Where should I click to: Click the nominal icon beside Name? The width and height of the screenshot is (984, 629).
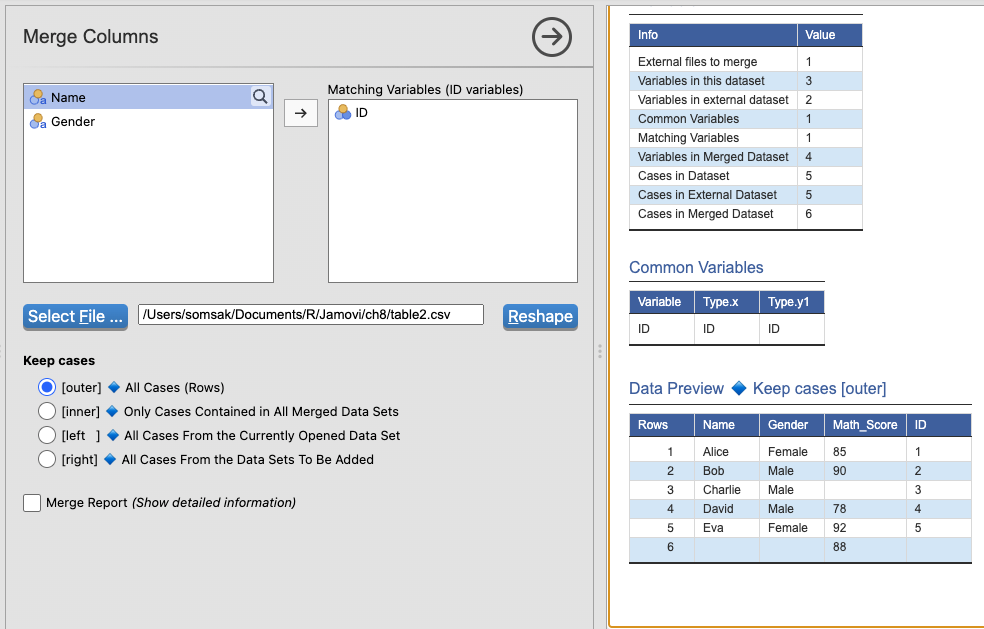pos(38,97)
